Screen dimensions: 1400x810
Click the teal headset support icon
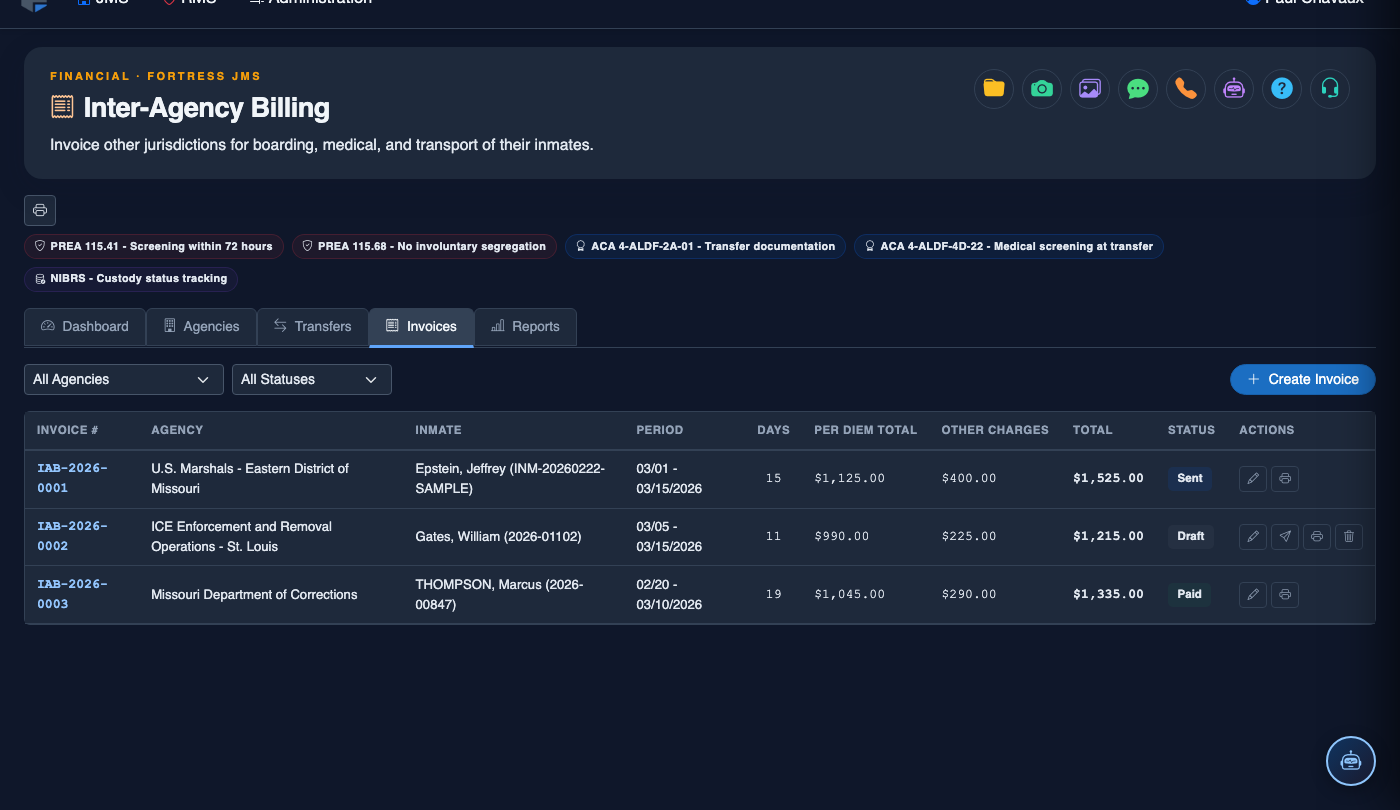(x=1330, y=89)
